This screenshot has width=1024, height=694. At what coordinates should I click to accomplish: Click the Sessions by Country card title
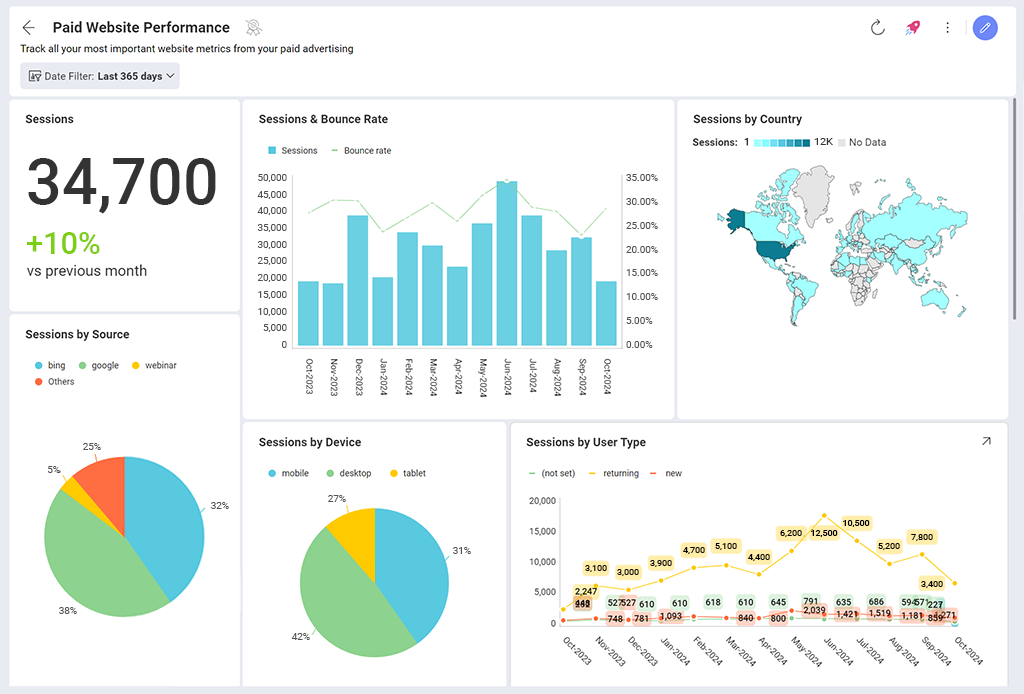click(747, 119)
